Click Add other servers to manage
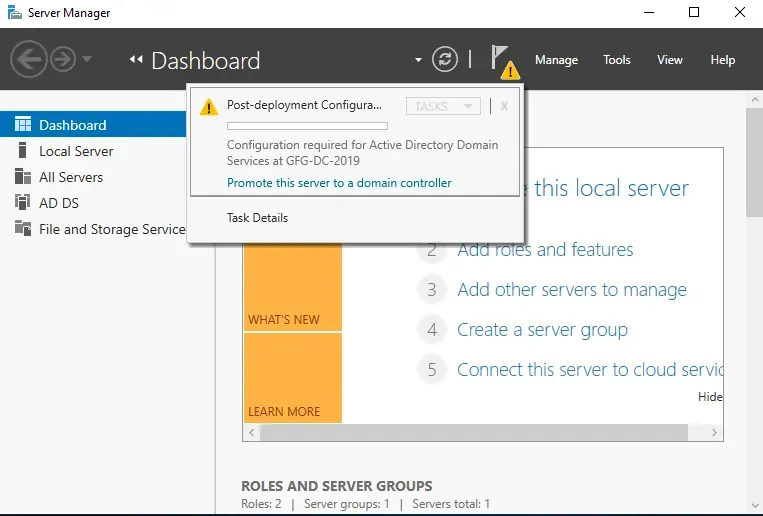This screenshot has width=763, height=516. point(572,290)
